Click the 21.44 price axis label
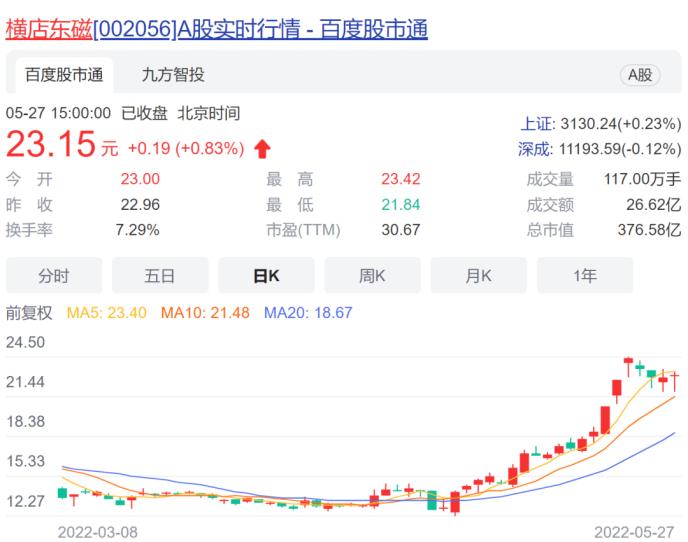Image resolution: width=688 pixels, height=542 pixels. point(25,382)
